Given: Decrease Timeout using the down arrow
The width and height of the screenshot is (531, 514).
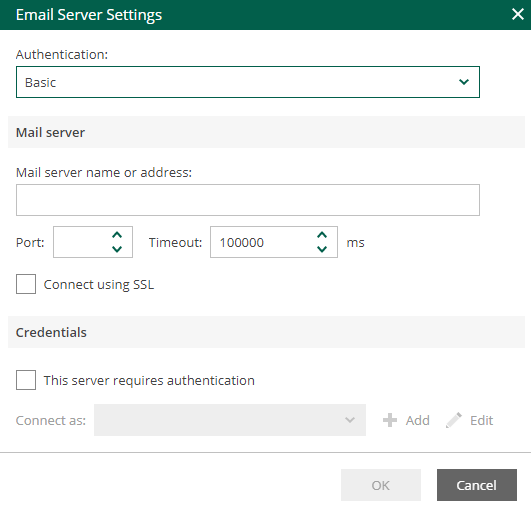Looking at the screenshot, I should [322, 250].
